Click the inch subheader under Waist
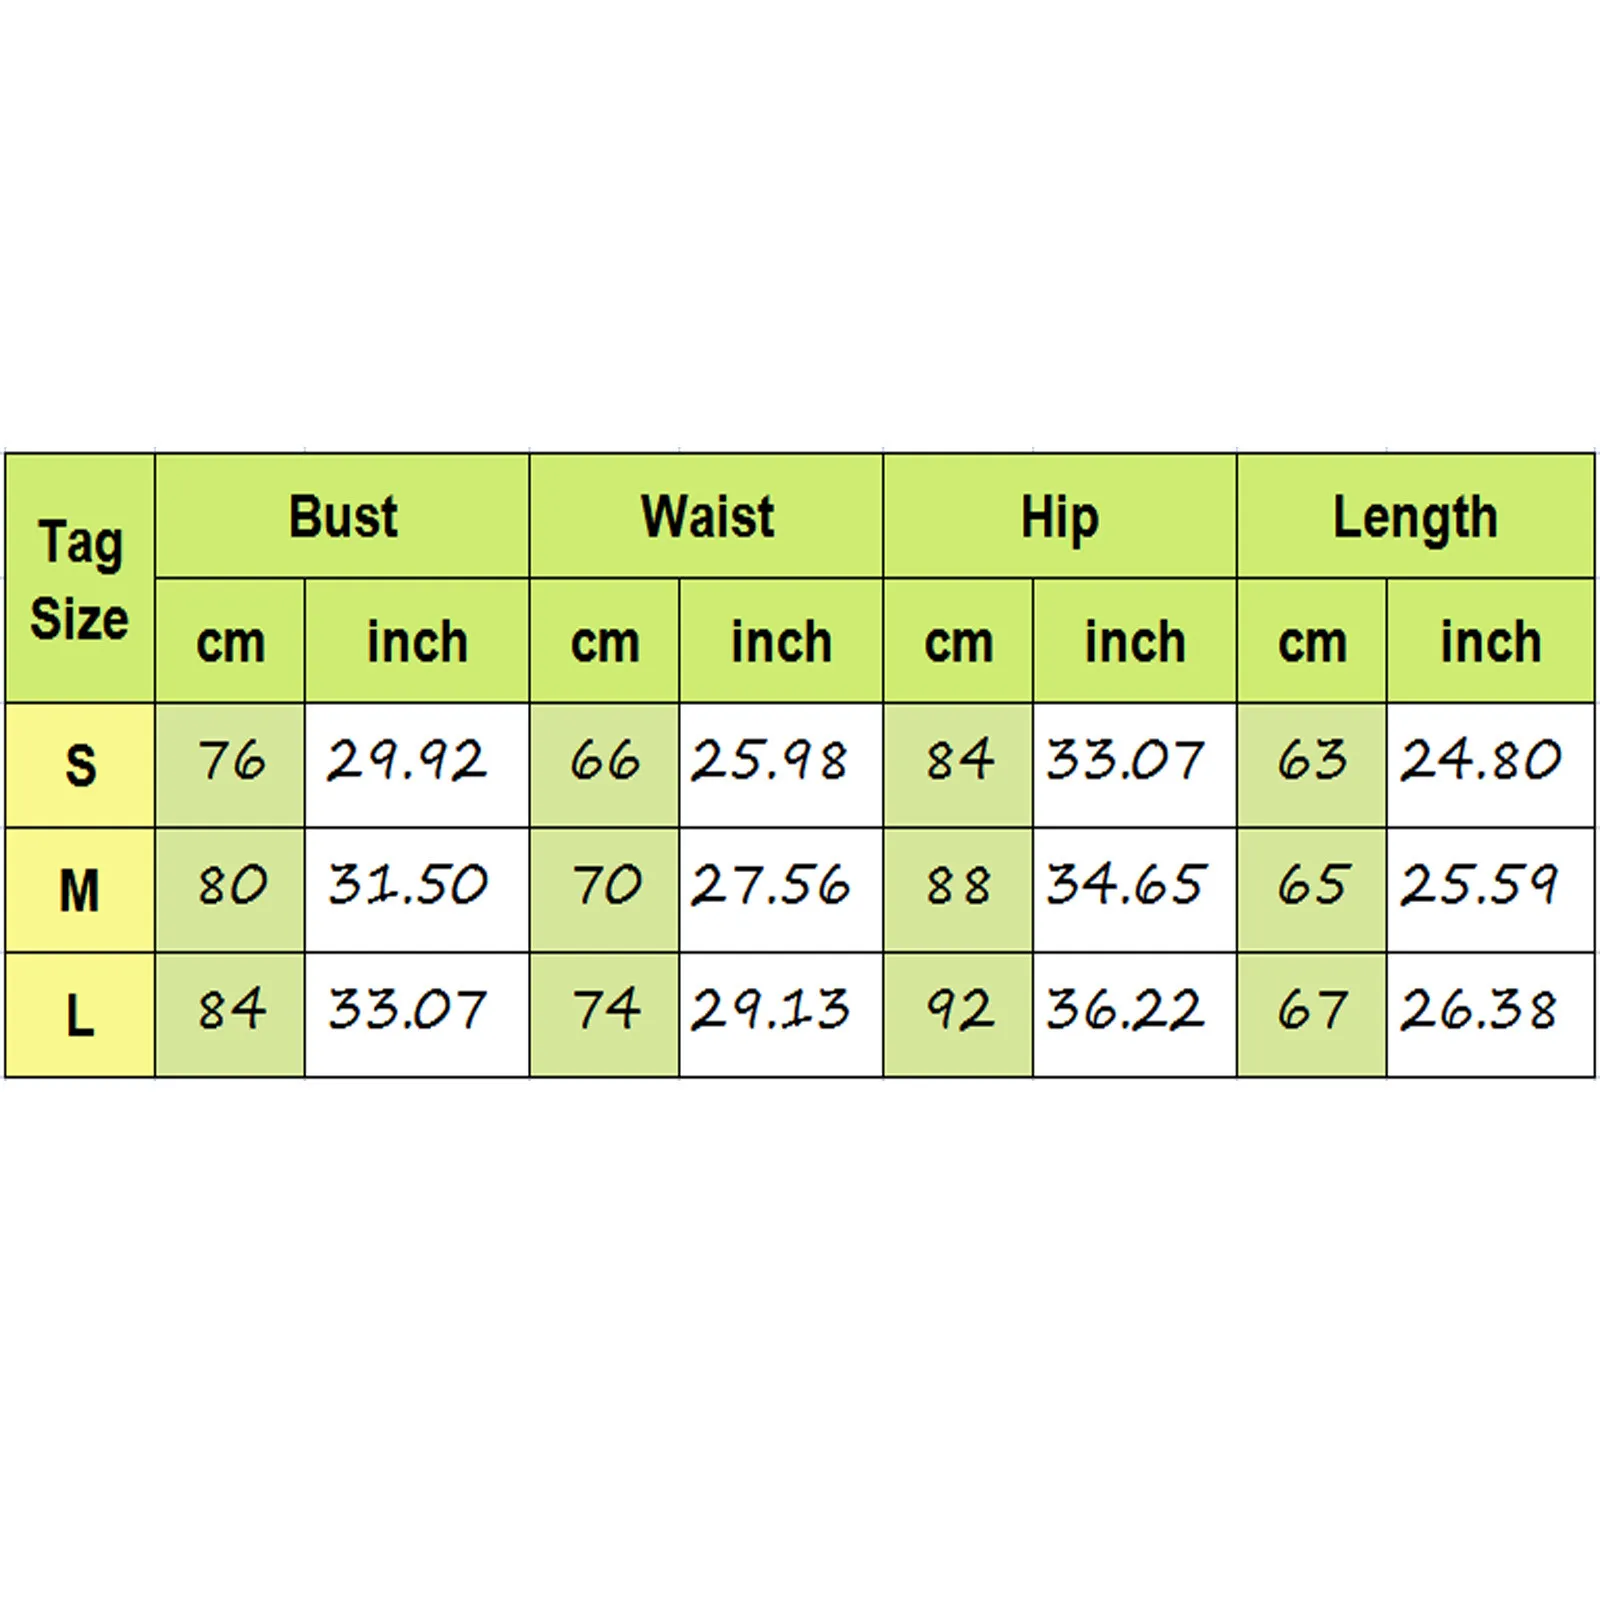The width and height of the screenshot is (1600, 1600). (781, 641)
